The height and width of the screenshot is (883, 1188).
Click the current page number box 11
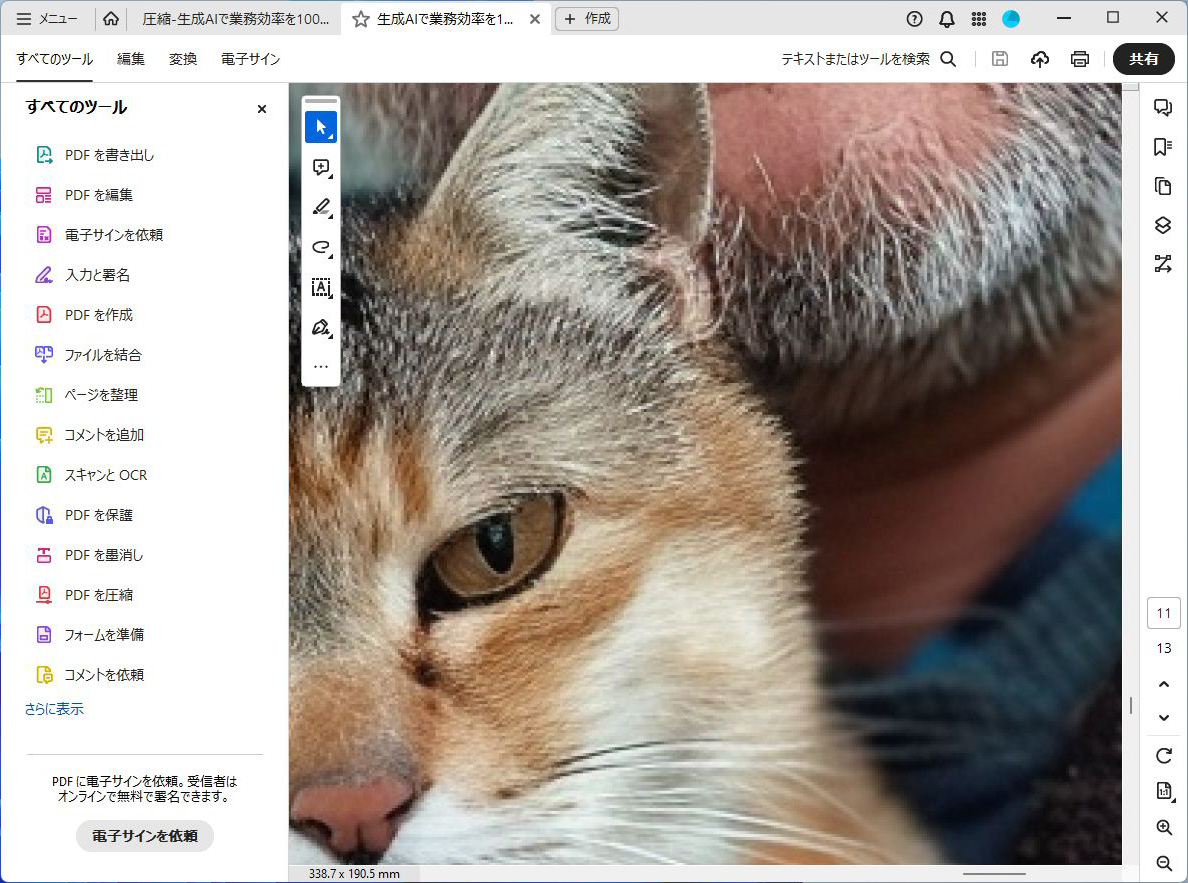(1164, 613)
